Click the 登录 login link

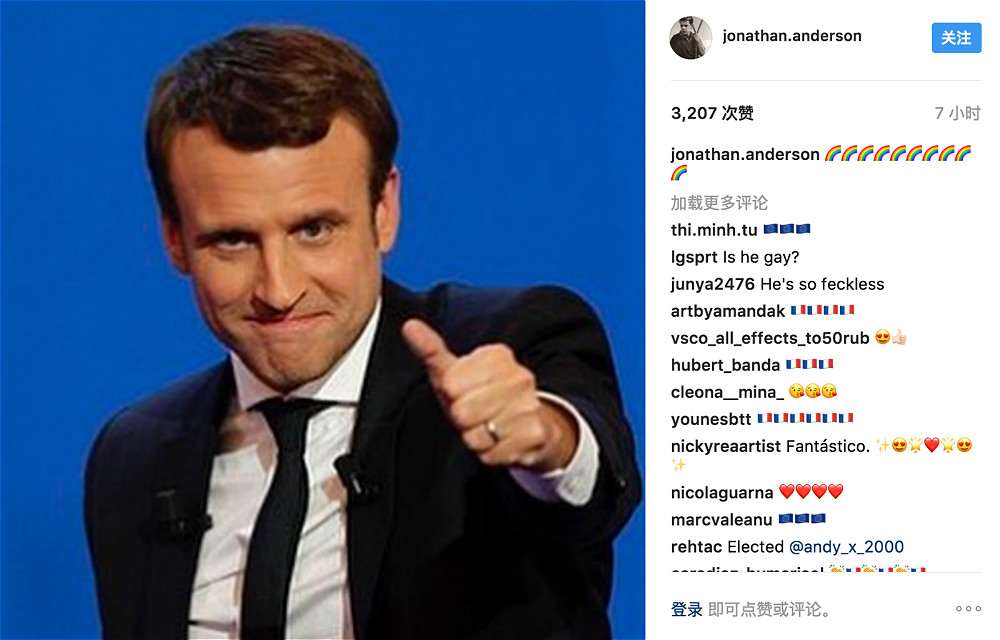686,609
